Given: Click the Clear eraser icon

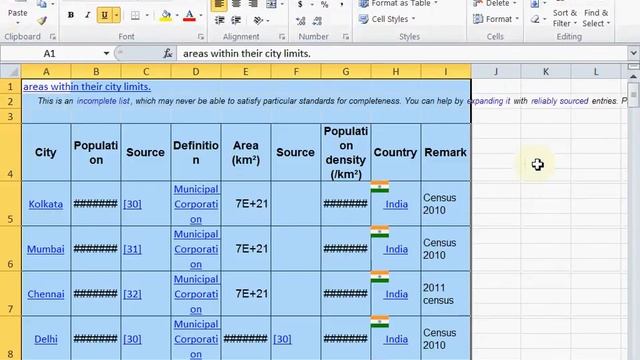Looking at the screenshot, I should point(535,19).
